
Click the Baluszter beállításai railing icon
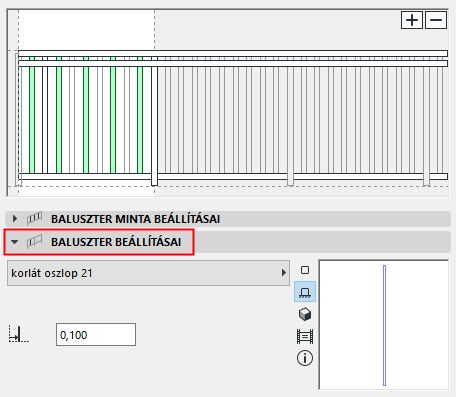[x=34, y=242]
